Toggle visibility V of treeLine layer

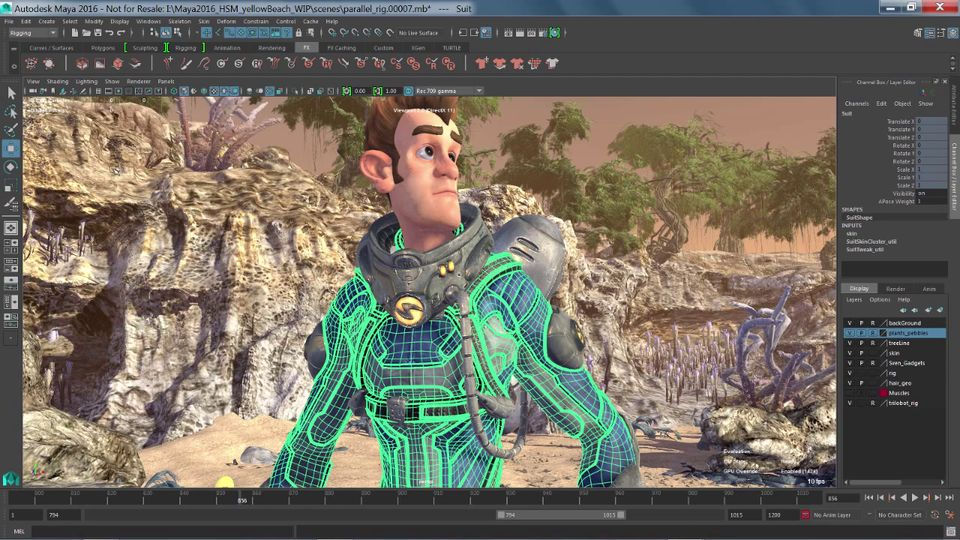pyautogui.click(x=849, y=343)
